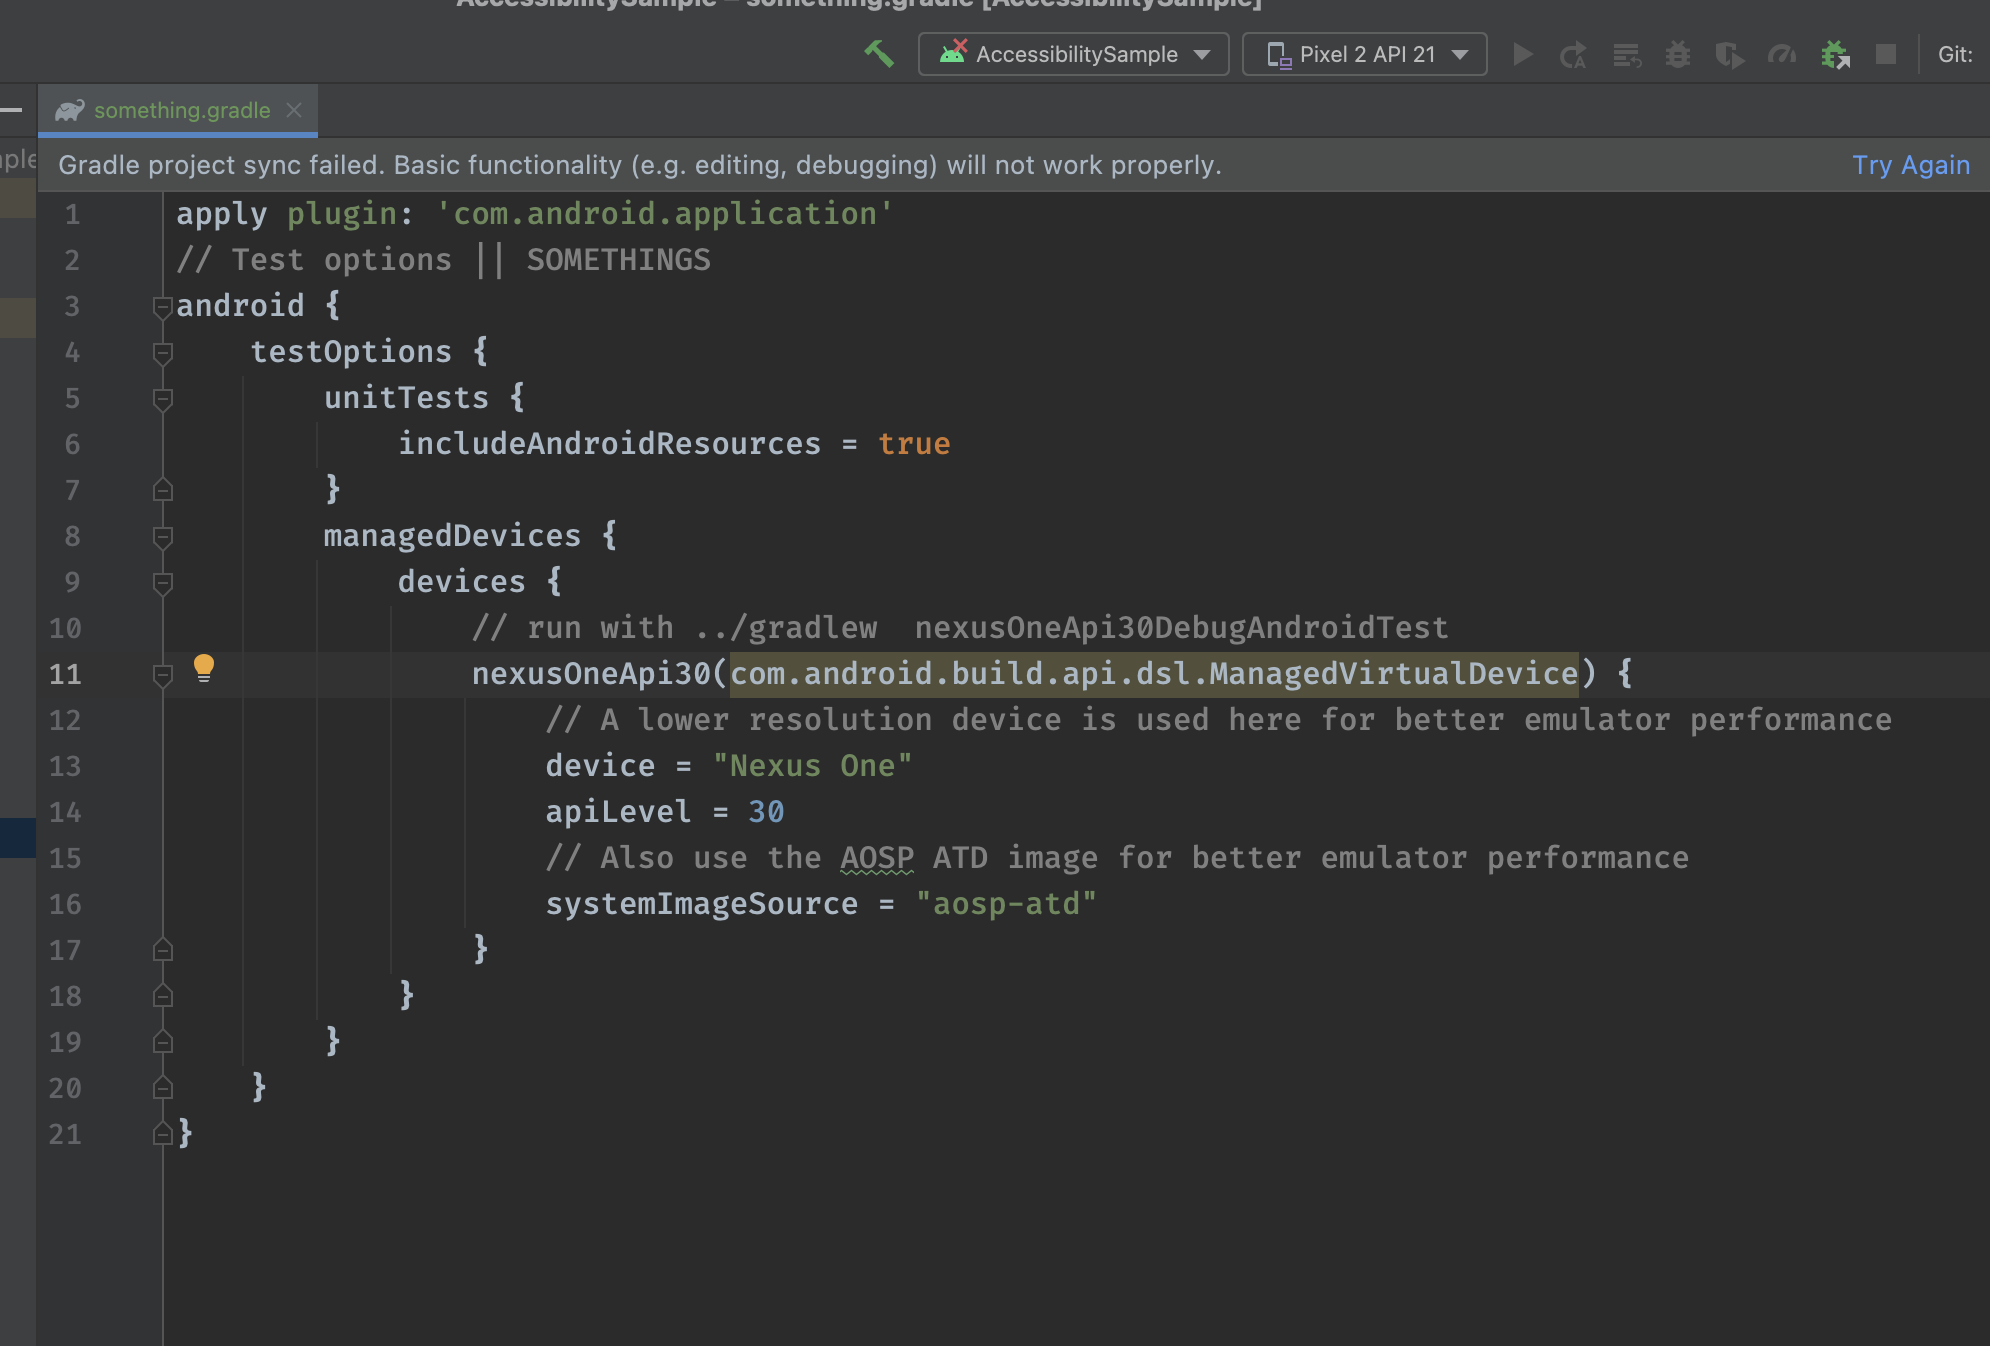
Task: Open the Git menu label
Action: pos(1956,54)
